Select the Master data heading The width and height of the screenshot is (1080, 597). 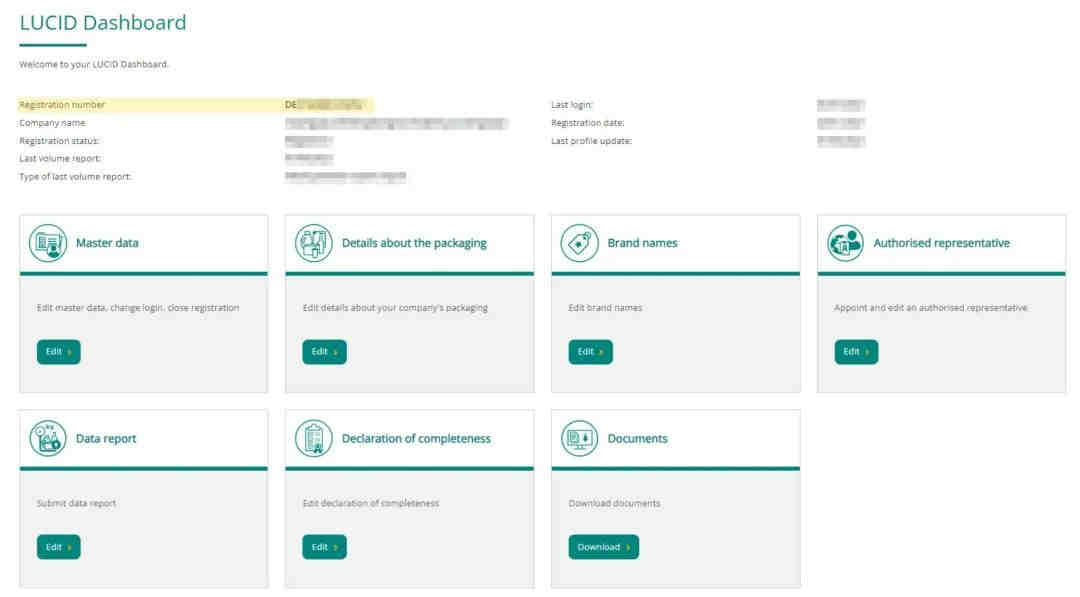point(107,243)
